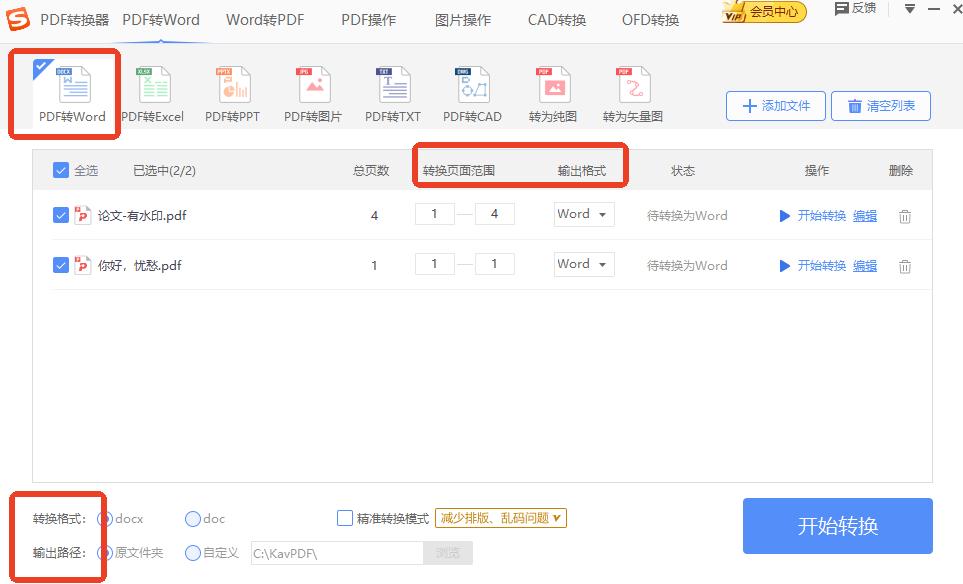Image resolution: width=963 pixels, height=584 pixels.
Task: Delete 论文-有水印.pdf using its trash icon
Action: [x=904, y=216]
